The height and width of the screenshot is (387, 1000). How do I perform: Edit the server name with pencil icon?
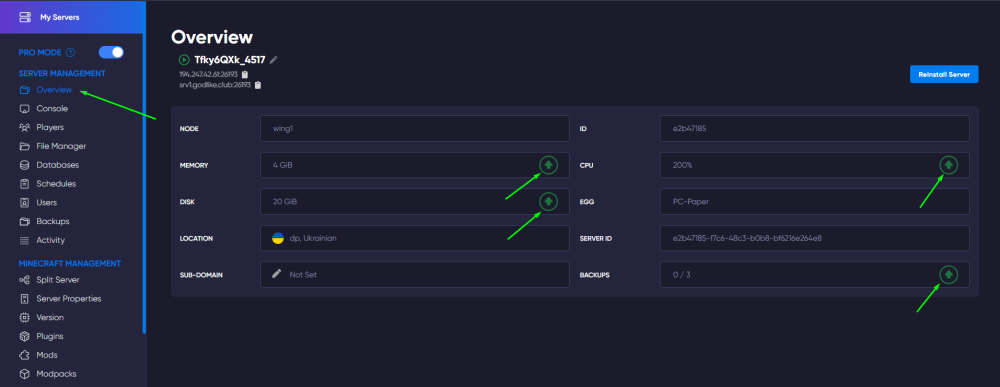[274, 59]
